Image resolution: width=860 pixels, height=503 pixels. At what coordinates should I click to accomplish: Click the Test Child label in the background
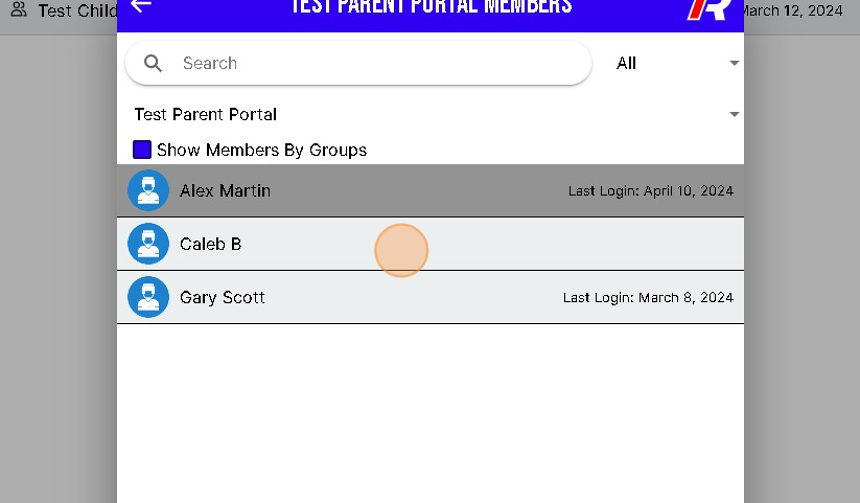(x=76, y=11)
